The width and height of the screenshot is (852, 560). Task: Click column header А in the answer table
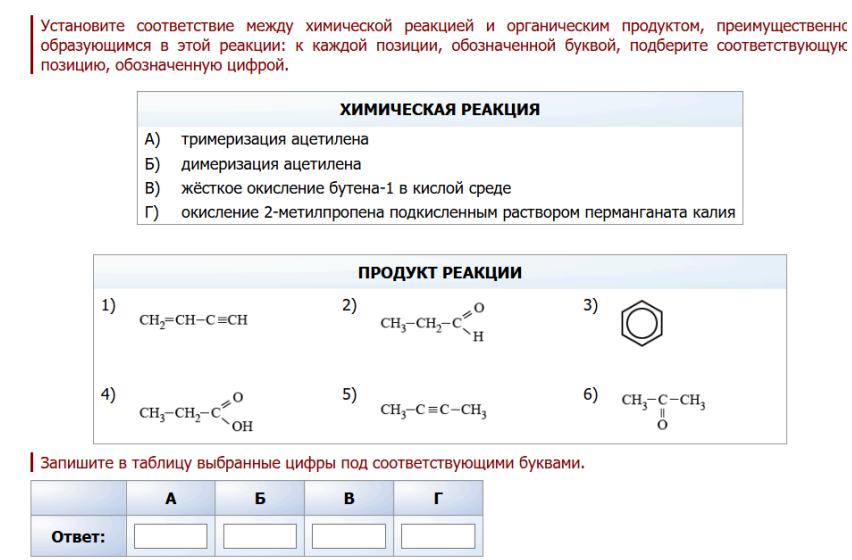(170, 498)
